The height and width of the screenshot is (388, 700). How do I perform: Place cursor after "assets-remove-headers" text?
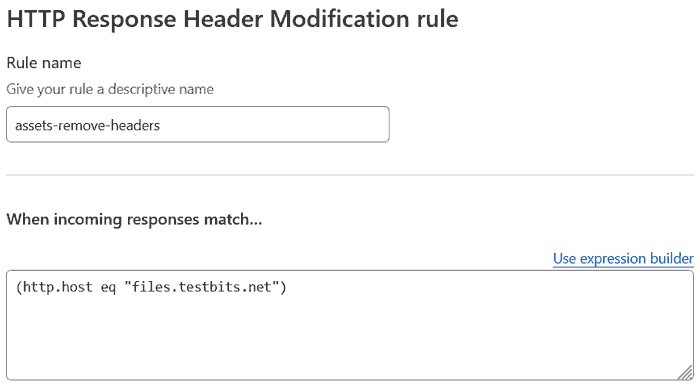click(x=160, y=125)
